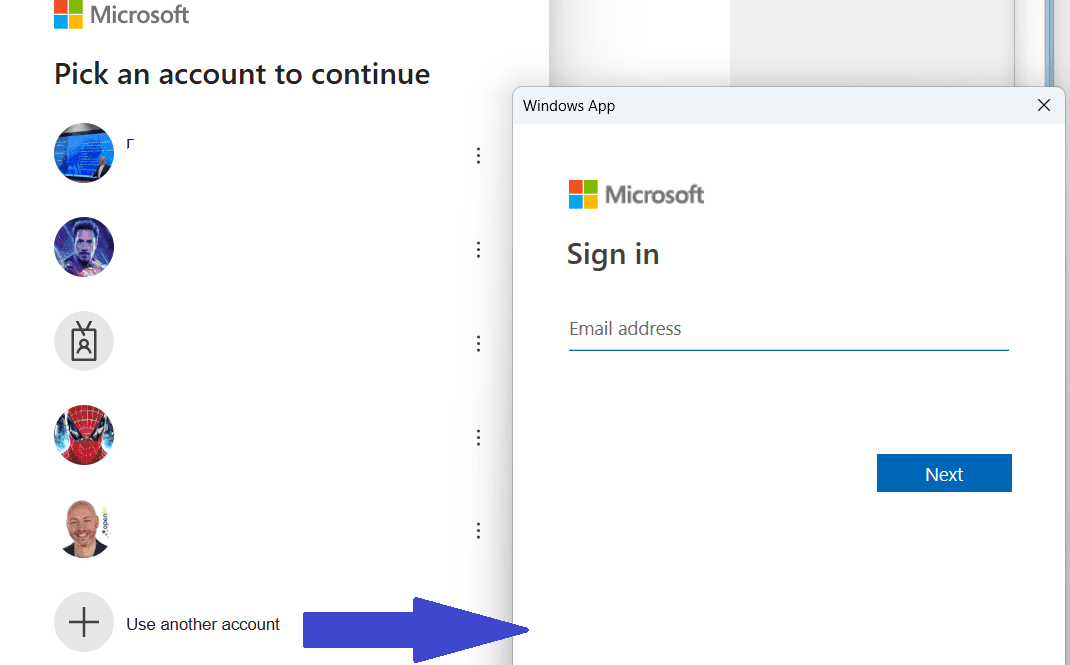The width and height of the screenshot is (1070, 665).
Task: Click the Microsoft logo in sign-in dialog
Action: tap(637, 194)
